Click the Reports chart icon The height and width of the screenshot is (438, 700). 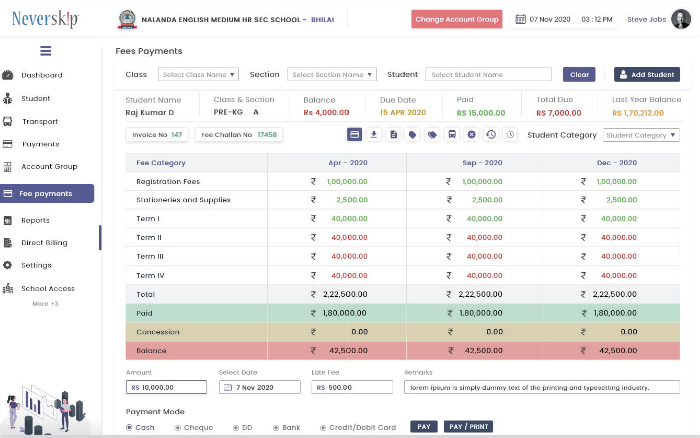point(8,221)
